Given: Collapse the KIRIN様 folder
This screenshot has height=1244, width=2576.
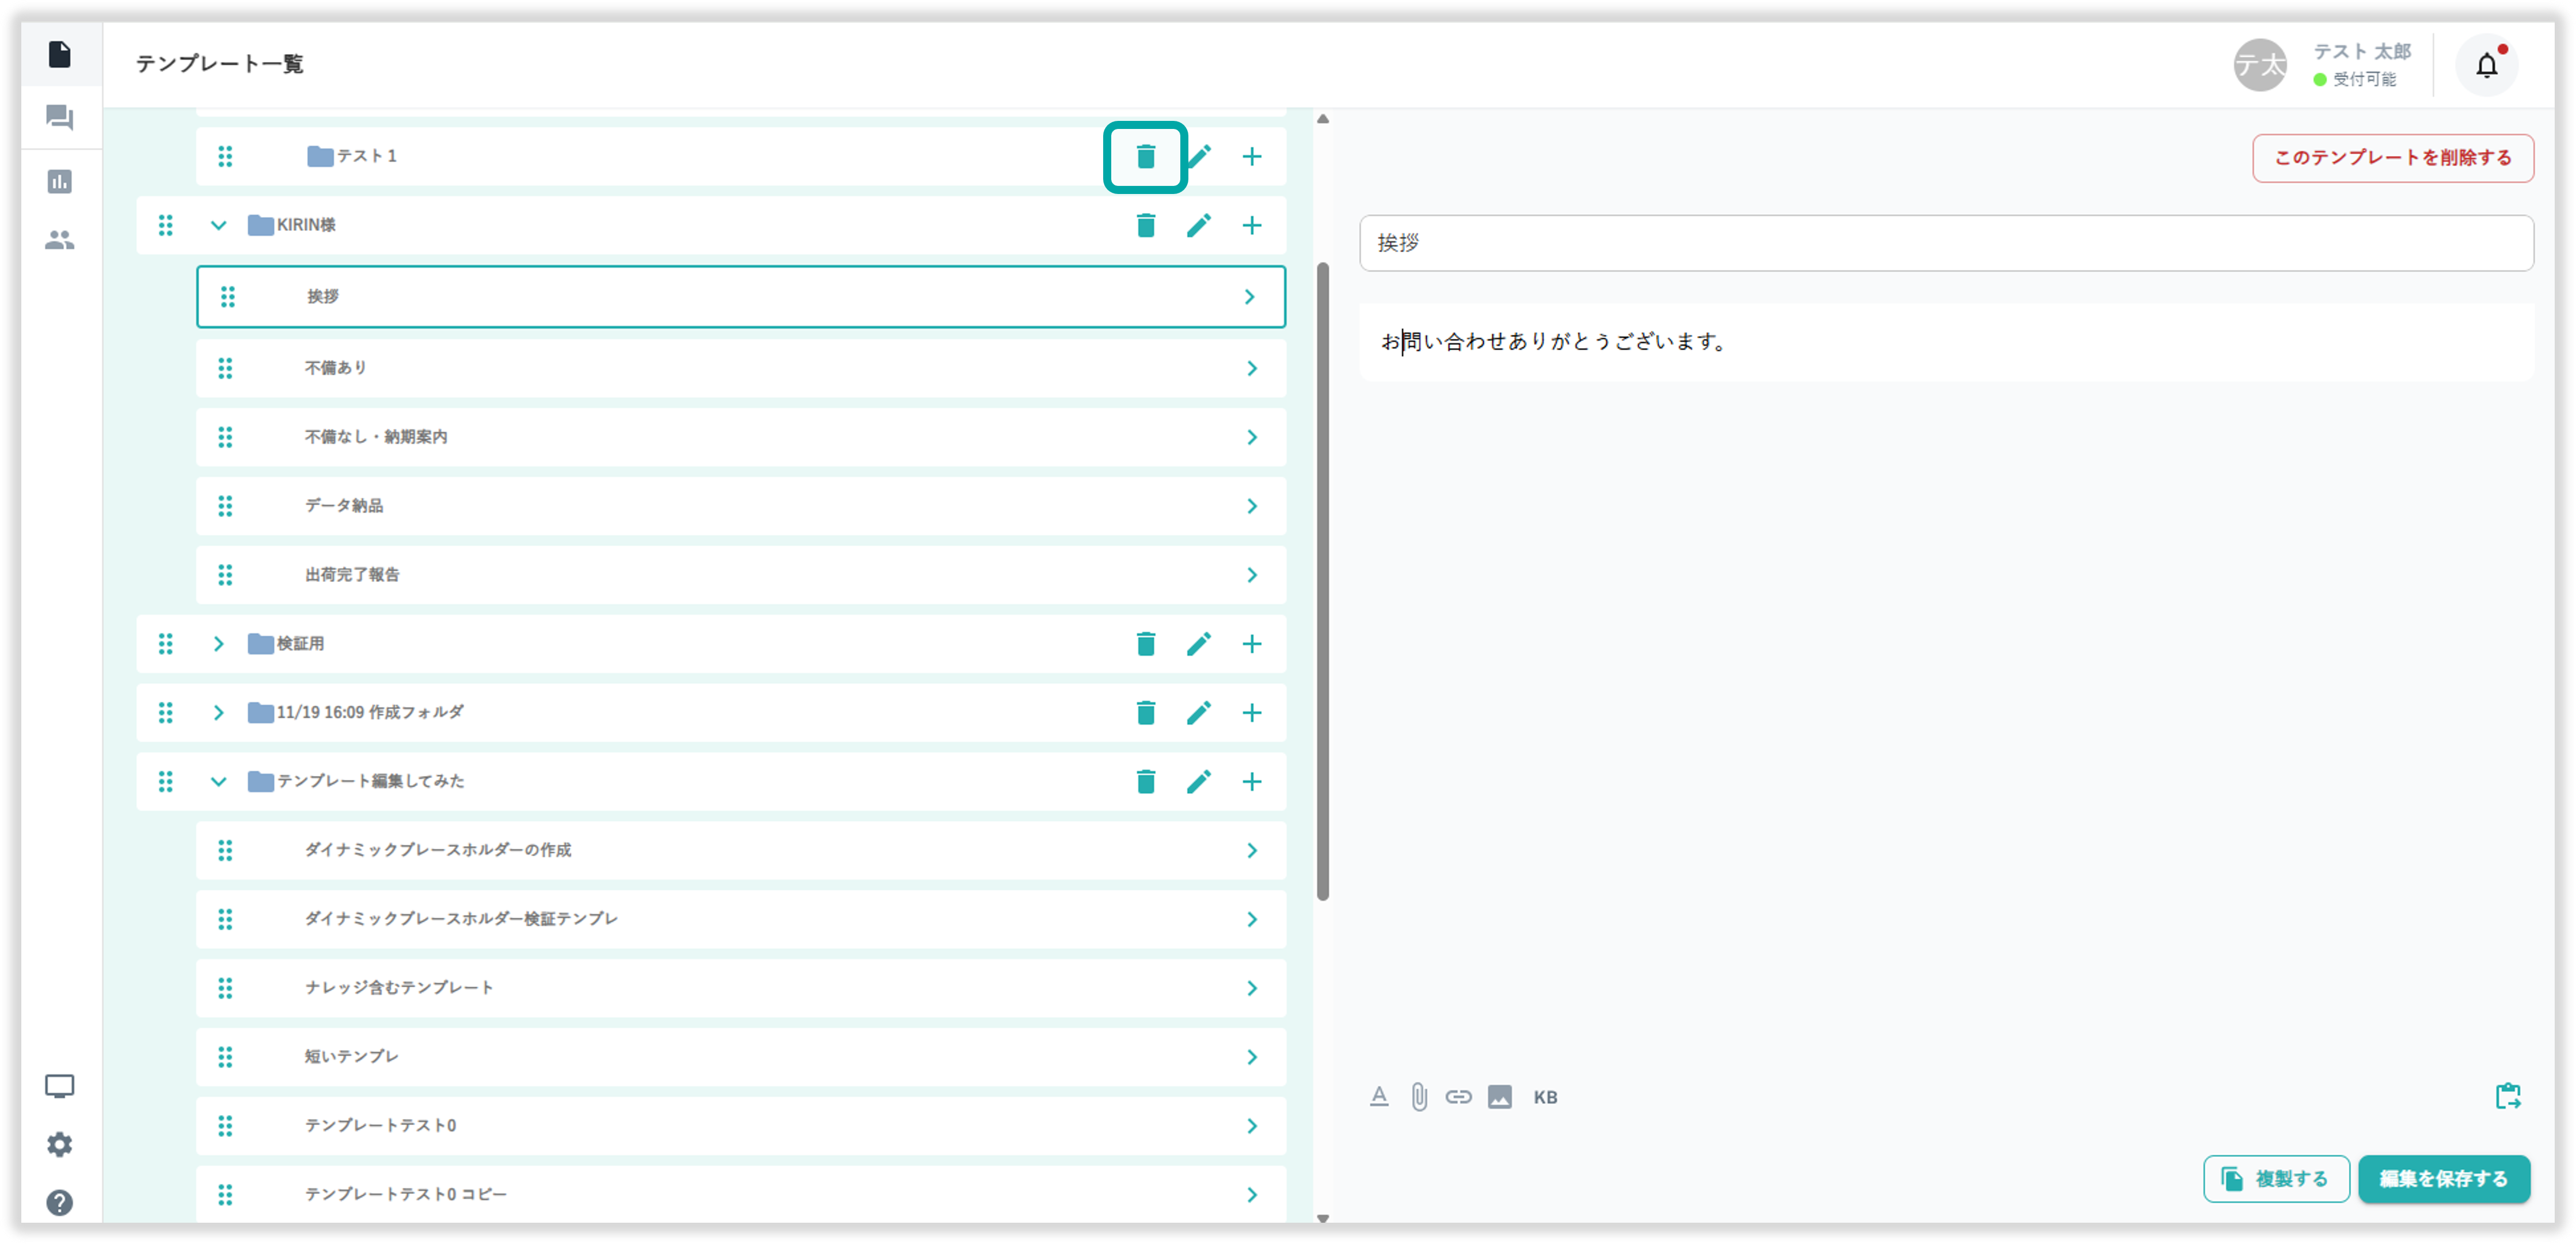Looking at the screenshot, I should 218,225.
